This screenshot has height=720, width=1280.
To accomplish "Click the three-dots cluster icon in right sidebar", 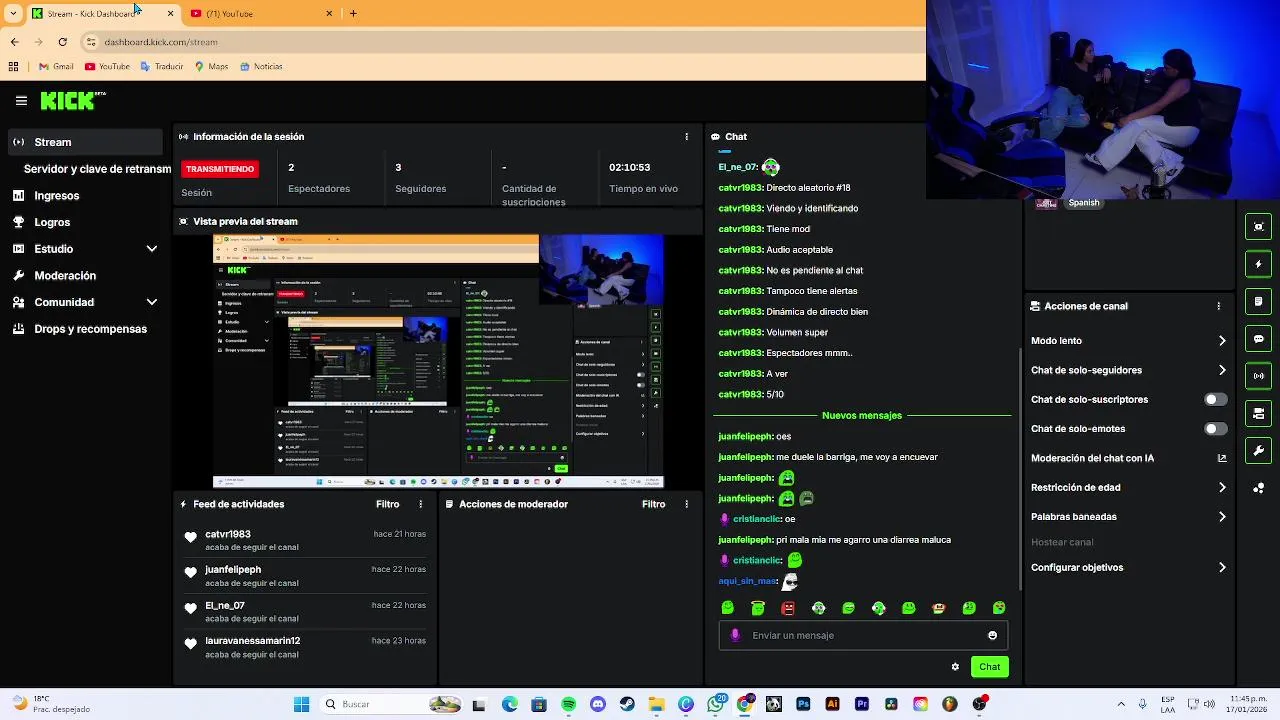I will pyautogui.click(x=1259, y=488).
